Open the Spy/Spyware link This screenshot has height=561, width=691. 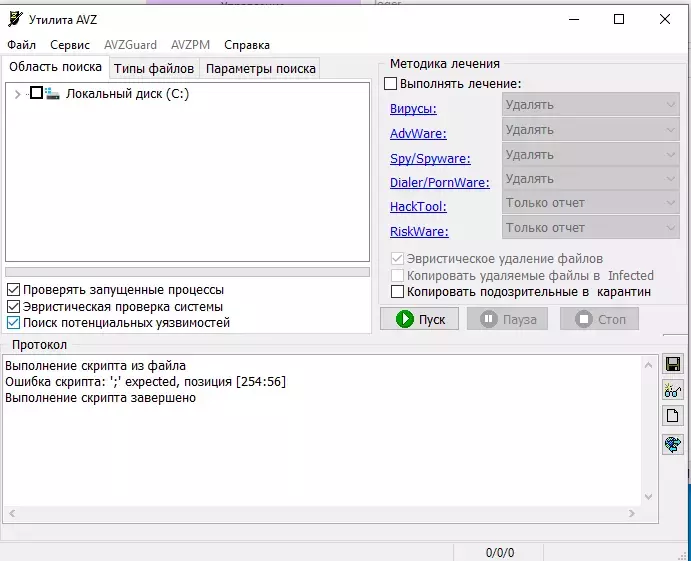click(x=430, y=159)
